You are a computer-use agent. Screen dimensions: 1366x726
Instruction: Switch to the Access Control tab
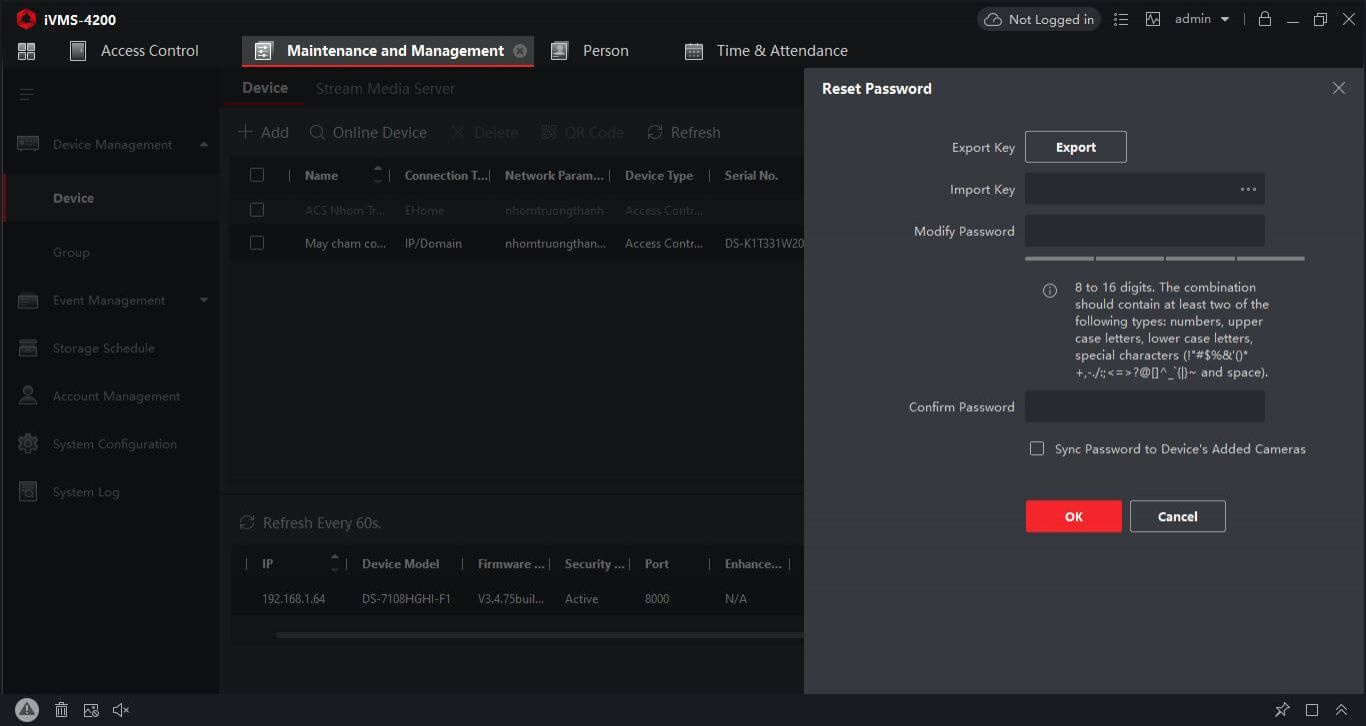click(134, 51)
